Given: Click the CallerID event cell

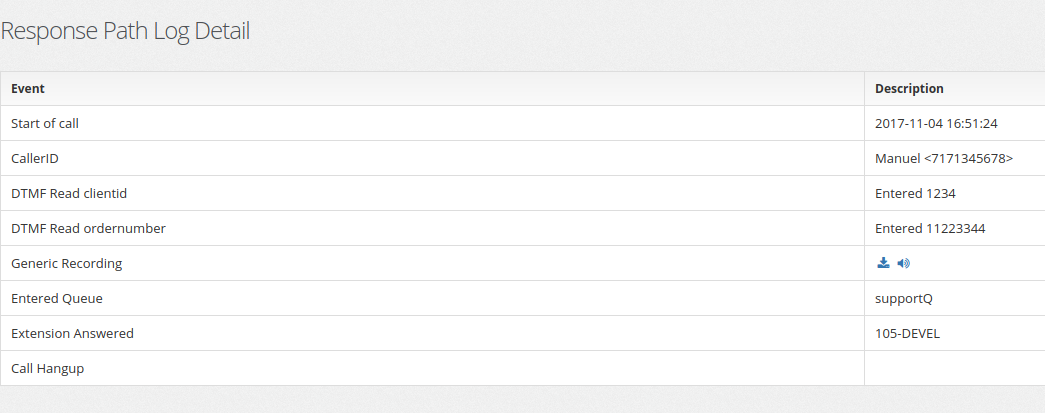Looking at the screenshot, I should (x=433, y=159).
